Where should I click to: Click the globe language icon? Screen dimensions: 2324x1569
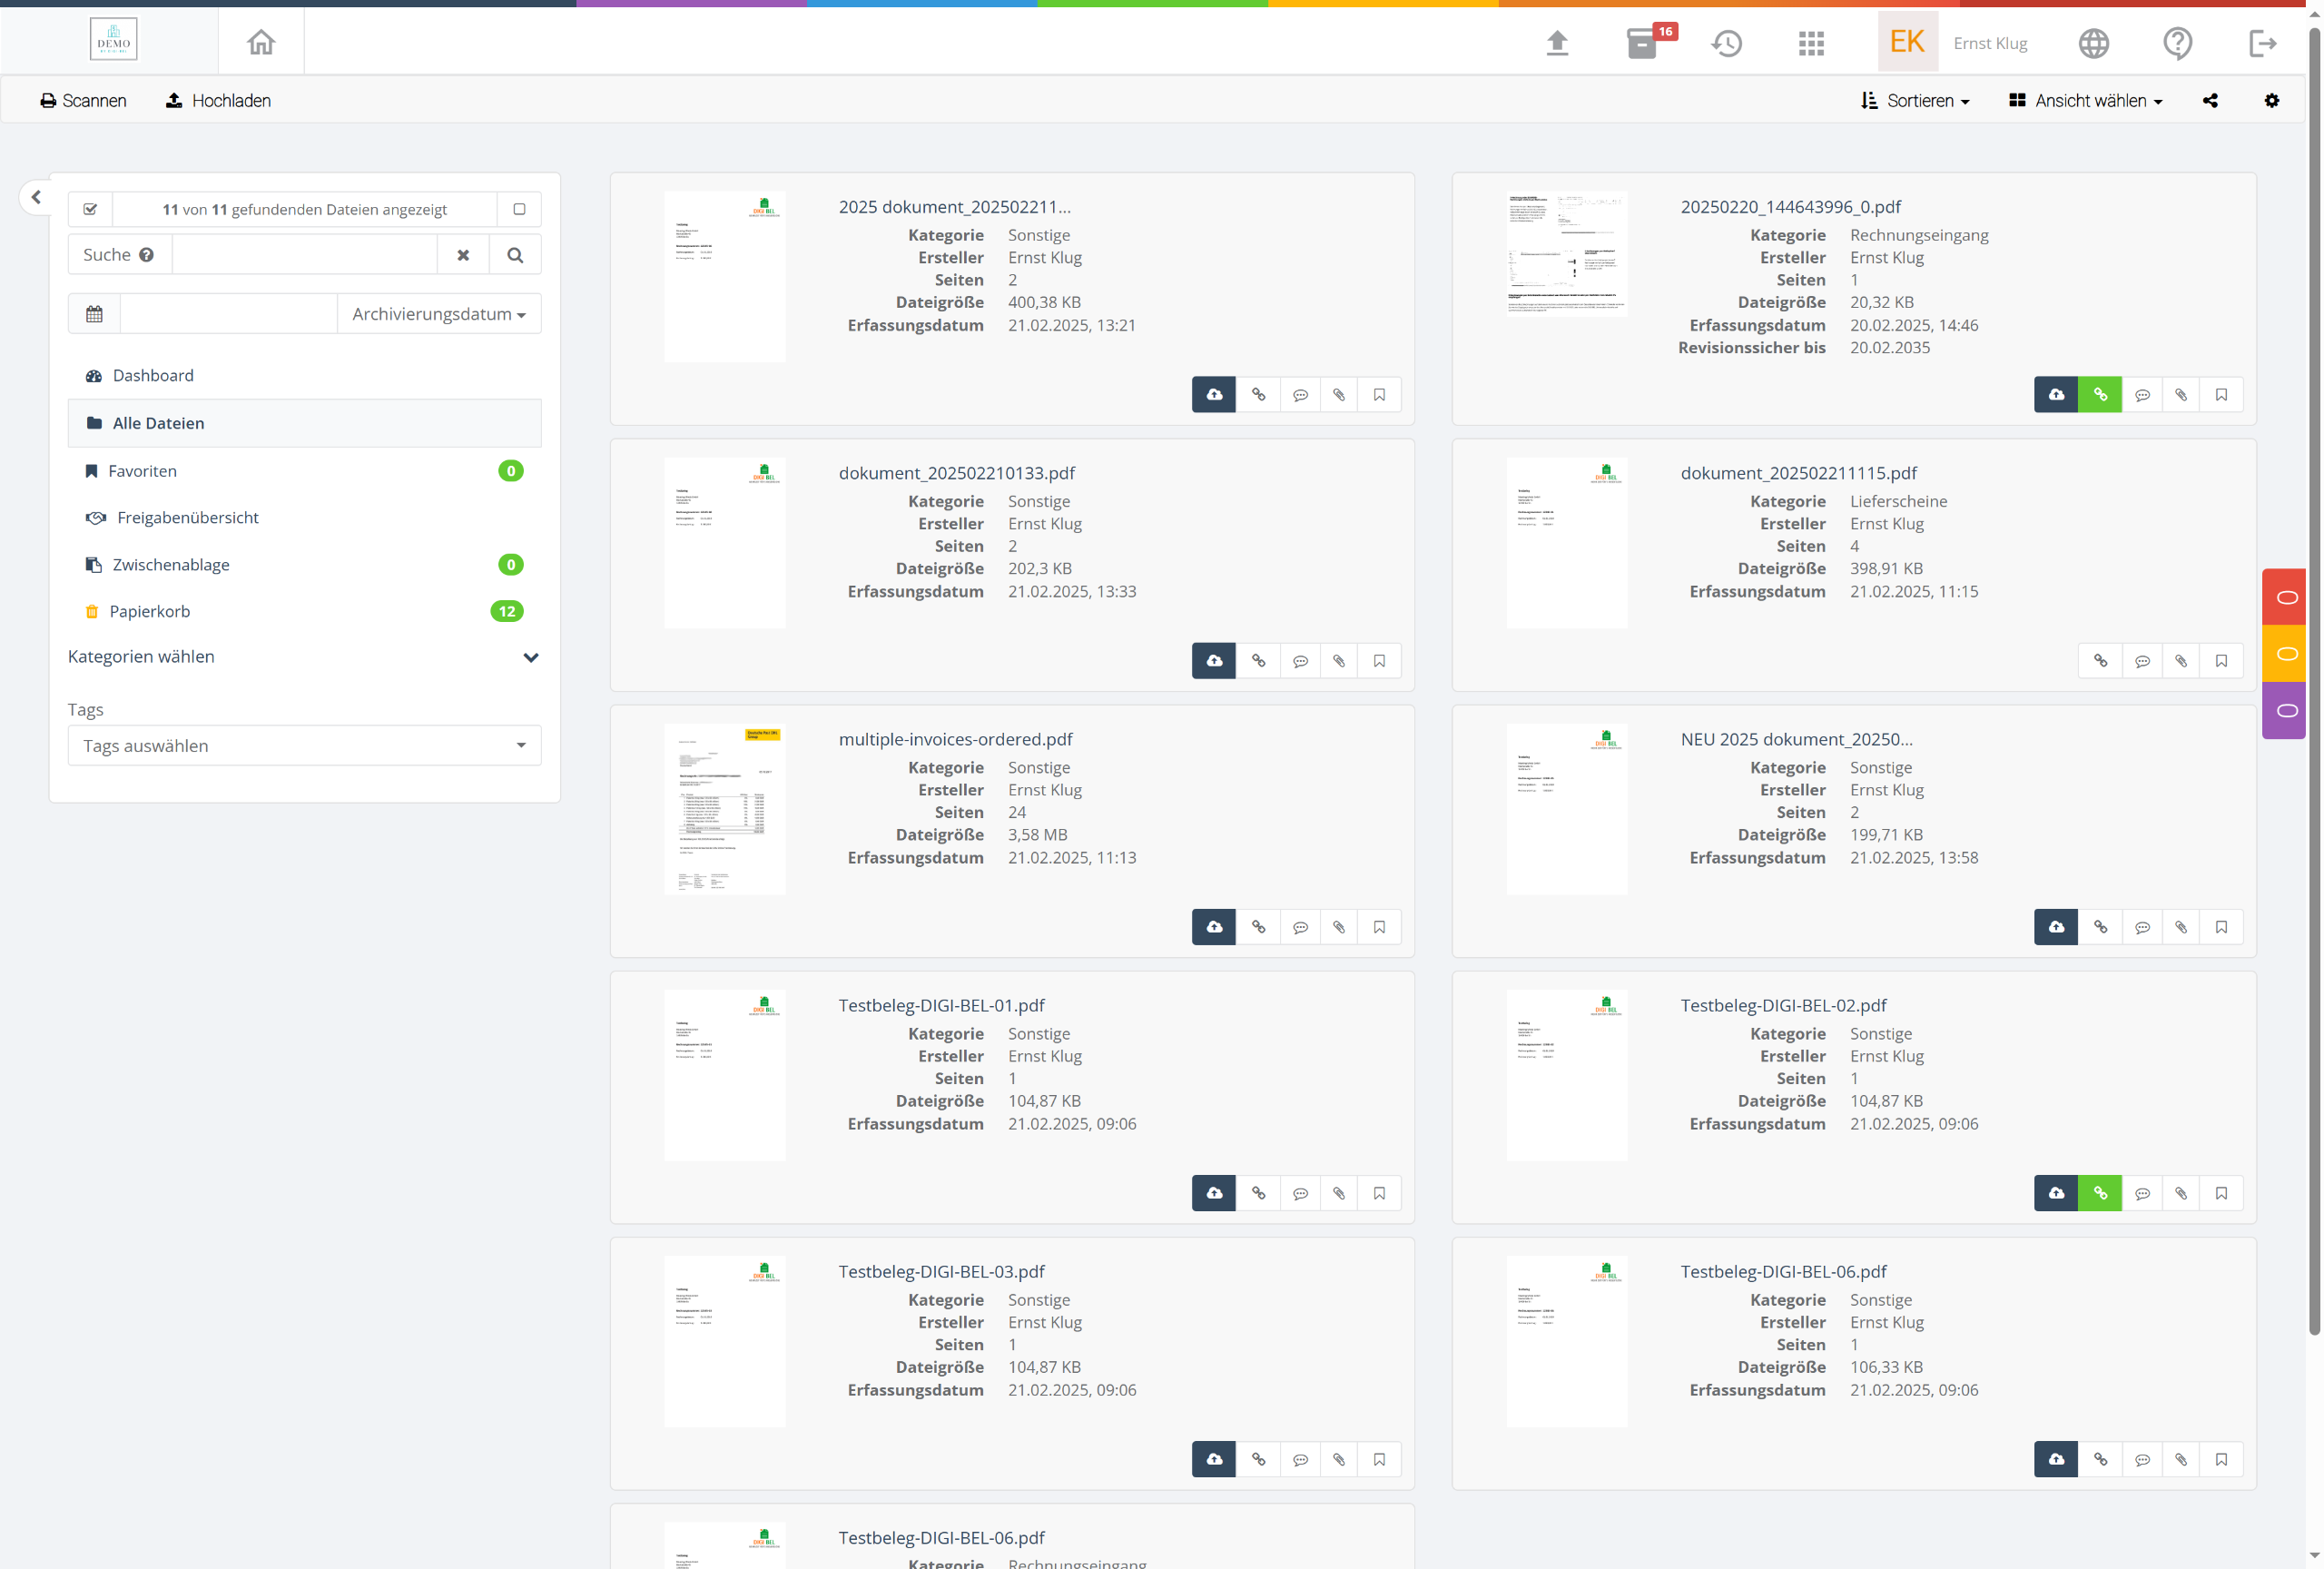point(2093,43)
